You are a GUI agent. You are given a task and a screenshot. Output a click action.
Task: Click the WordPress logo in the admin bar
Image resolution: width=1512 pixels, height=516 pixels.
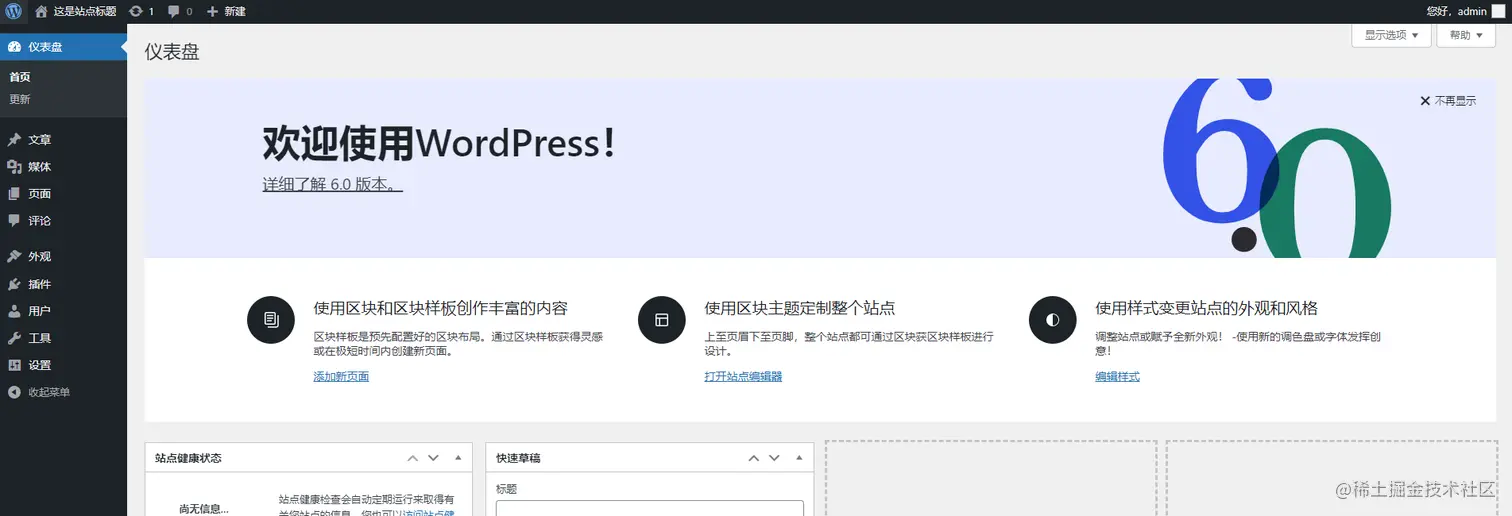(x=13, y=11)
